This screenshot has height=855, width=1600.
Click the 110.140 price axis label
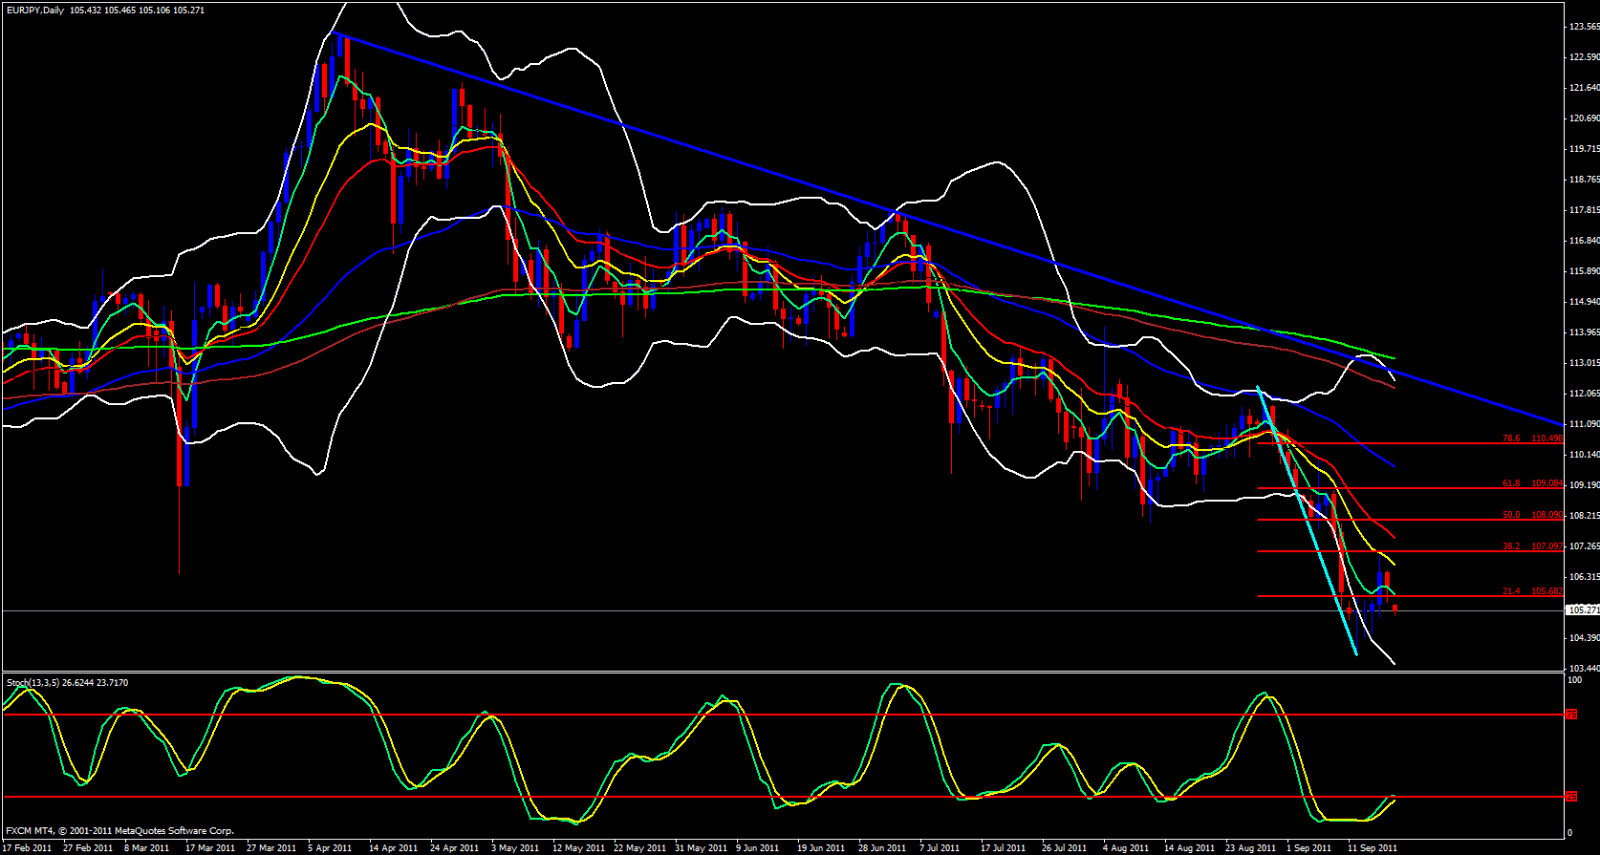click(1584, 454)
